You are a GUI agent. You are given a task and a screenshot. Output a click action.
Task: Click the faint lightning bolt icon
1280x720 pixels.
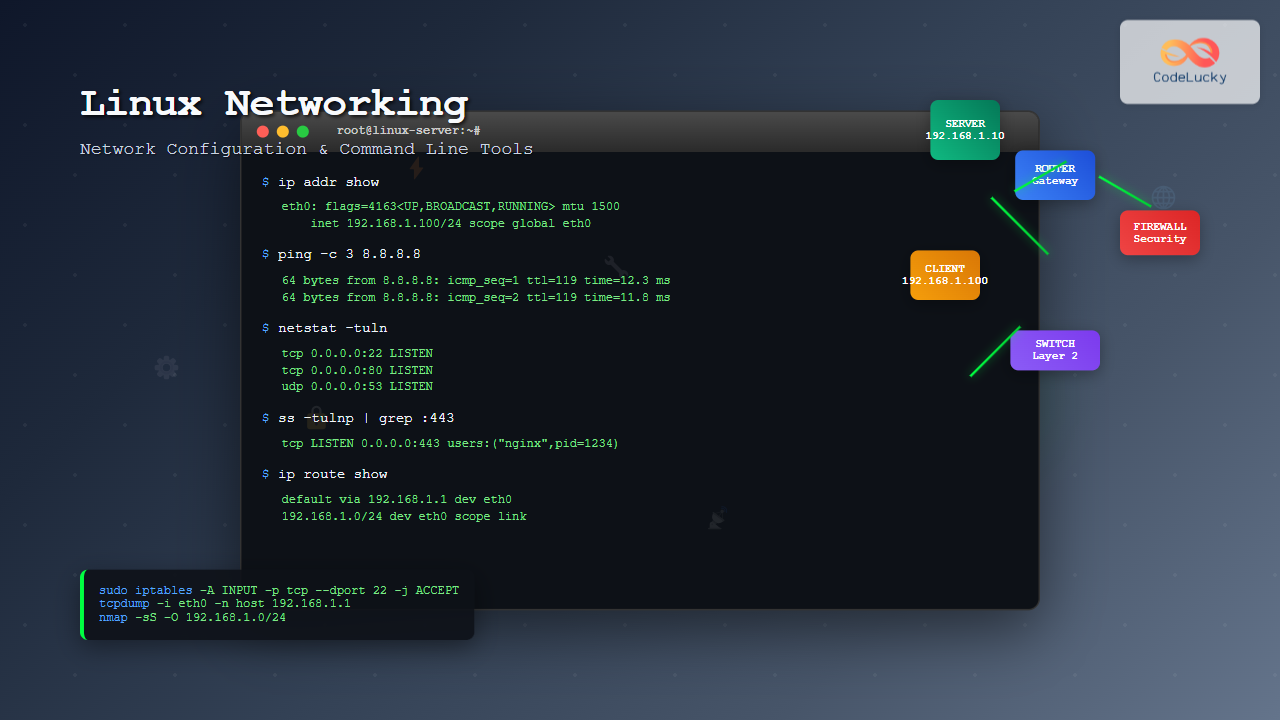coord(416,167)
